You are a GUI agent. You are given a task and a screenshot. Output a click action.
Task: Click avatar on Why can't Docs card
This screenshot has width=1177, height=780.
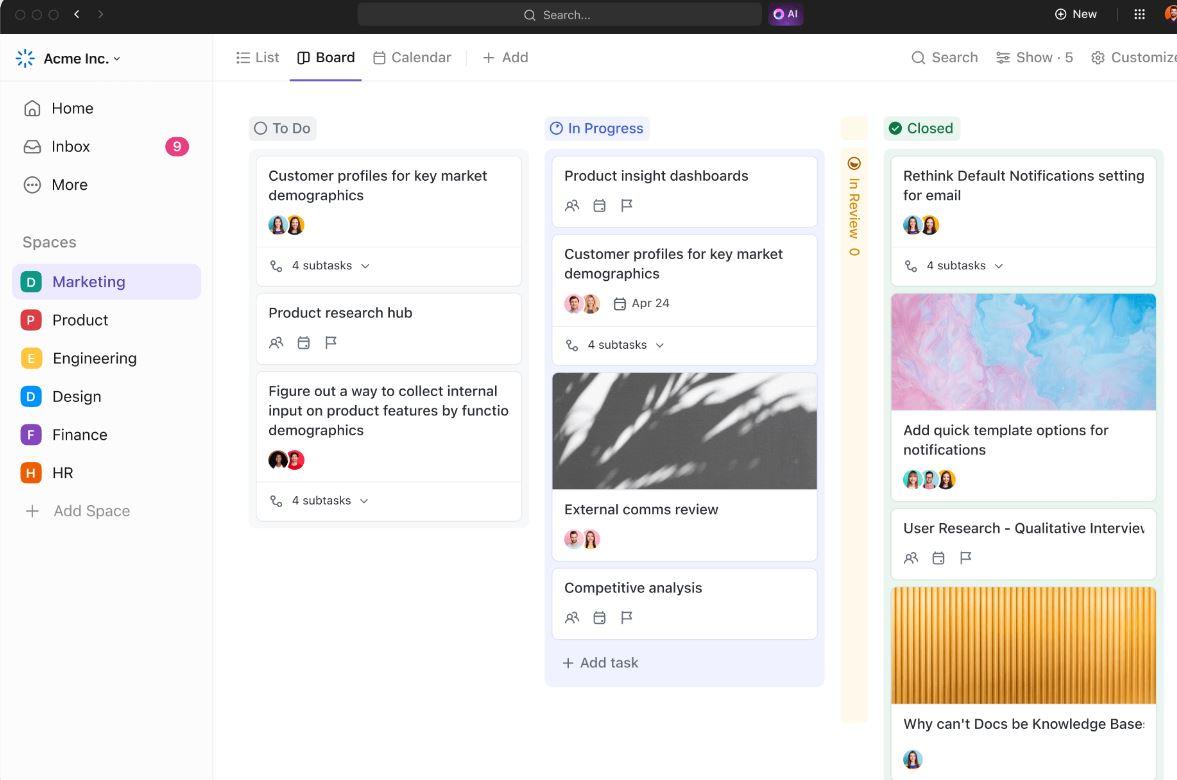click(913, 760)
